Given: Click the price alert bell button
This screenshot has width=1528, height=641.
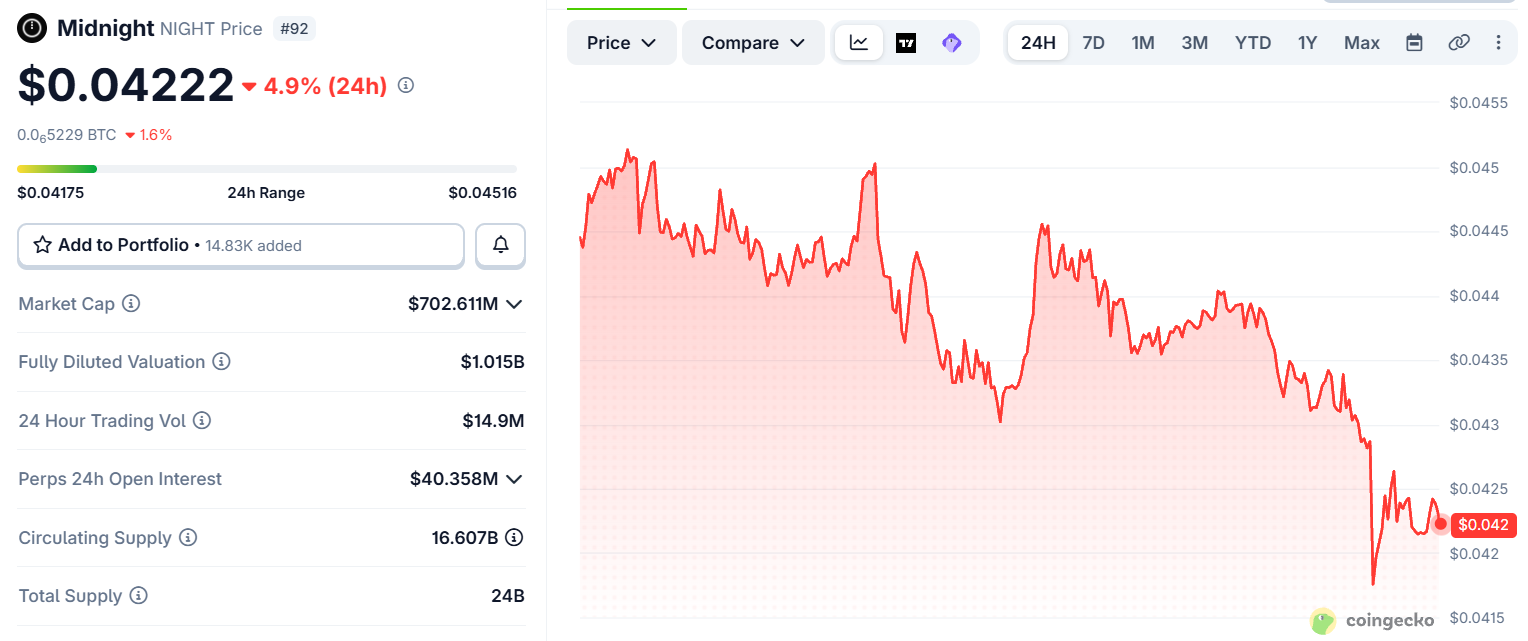Looking at the screenshot, I should [500, 245].
